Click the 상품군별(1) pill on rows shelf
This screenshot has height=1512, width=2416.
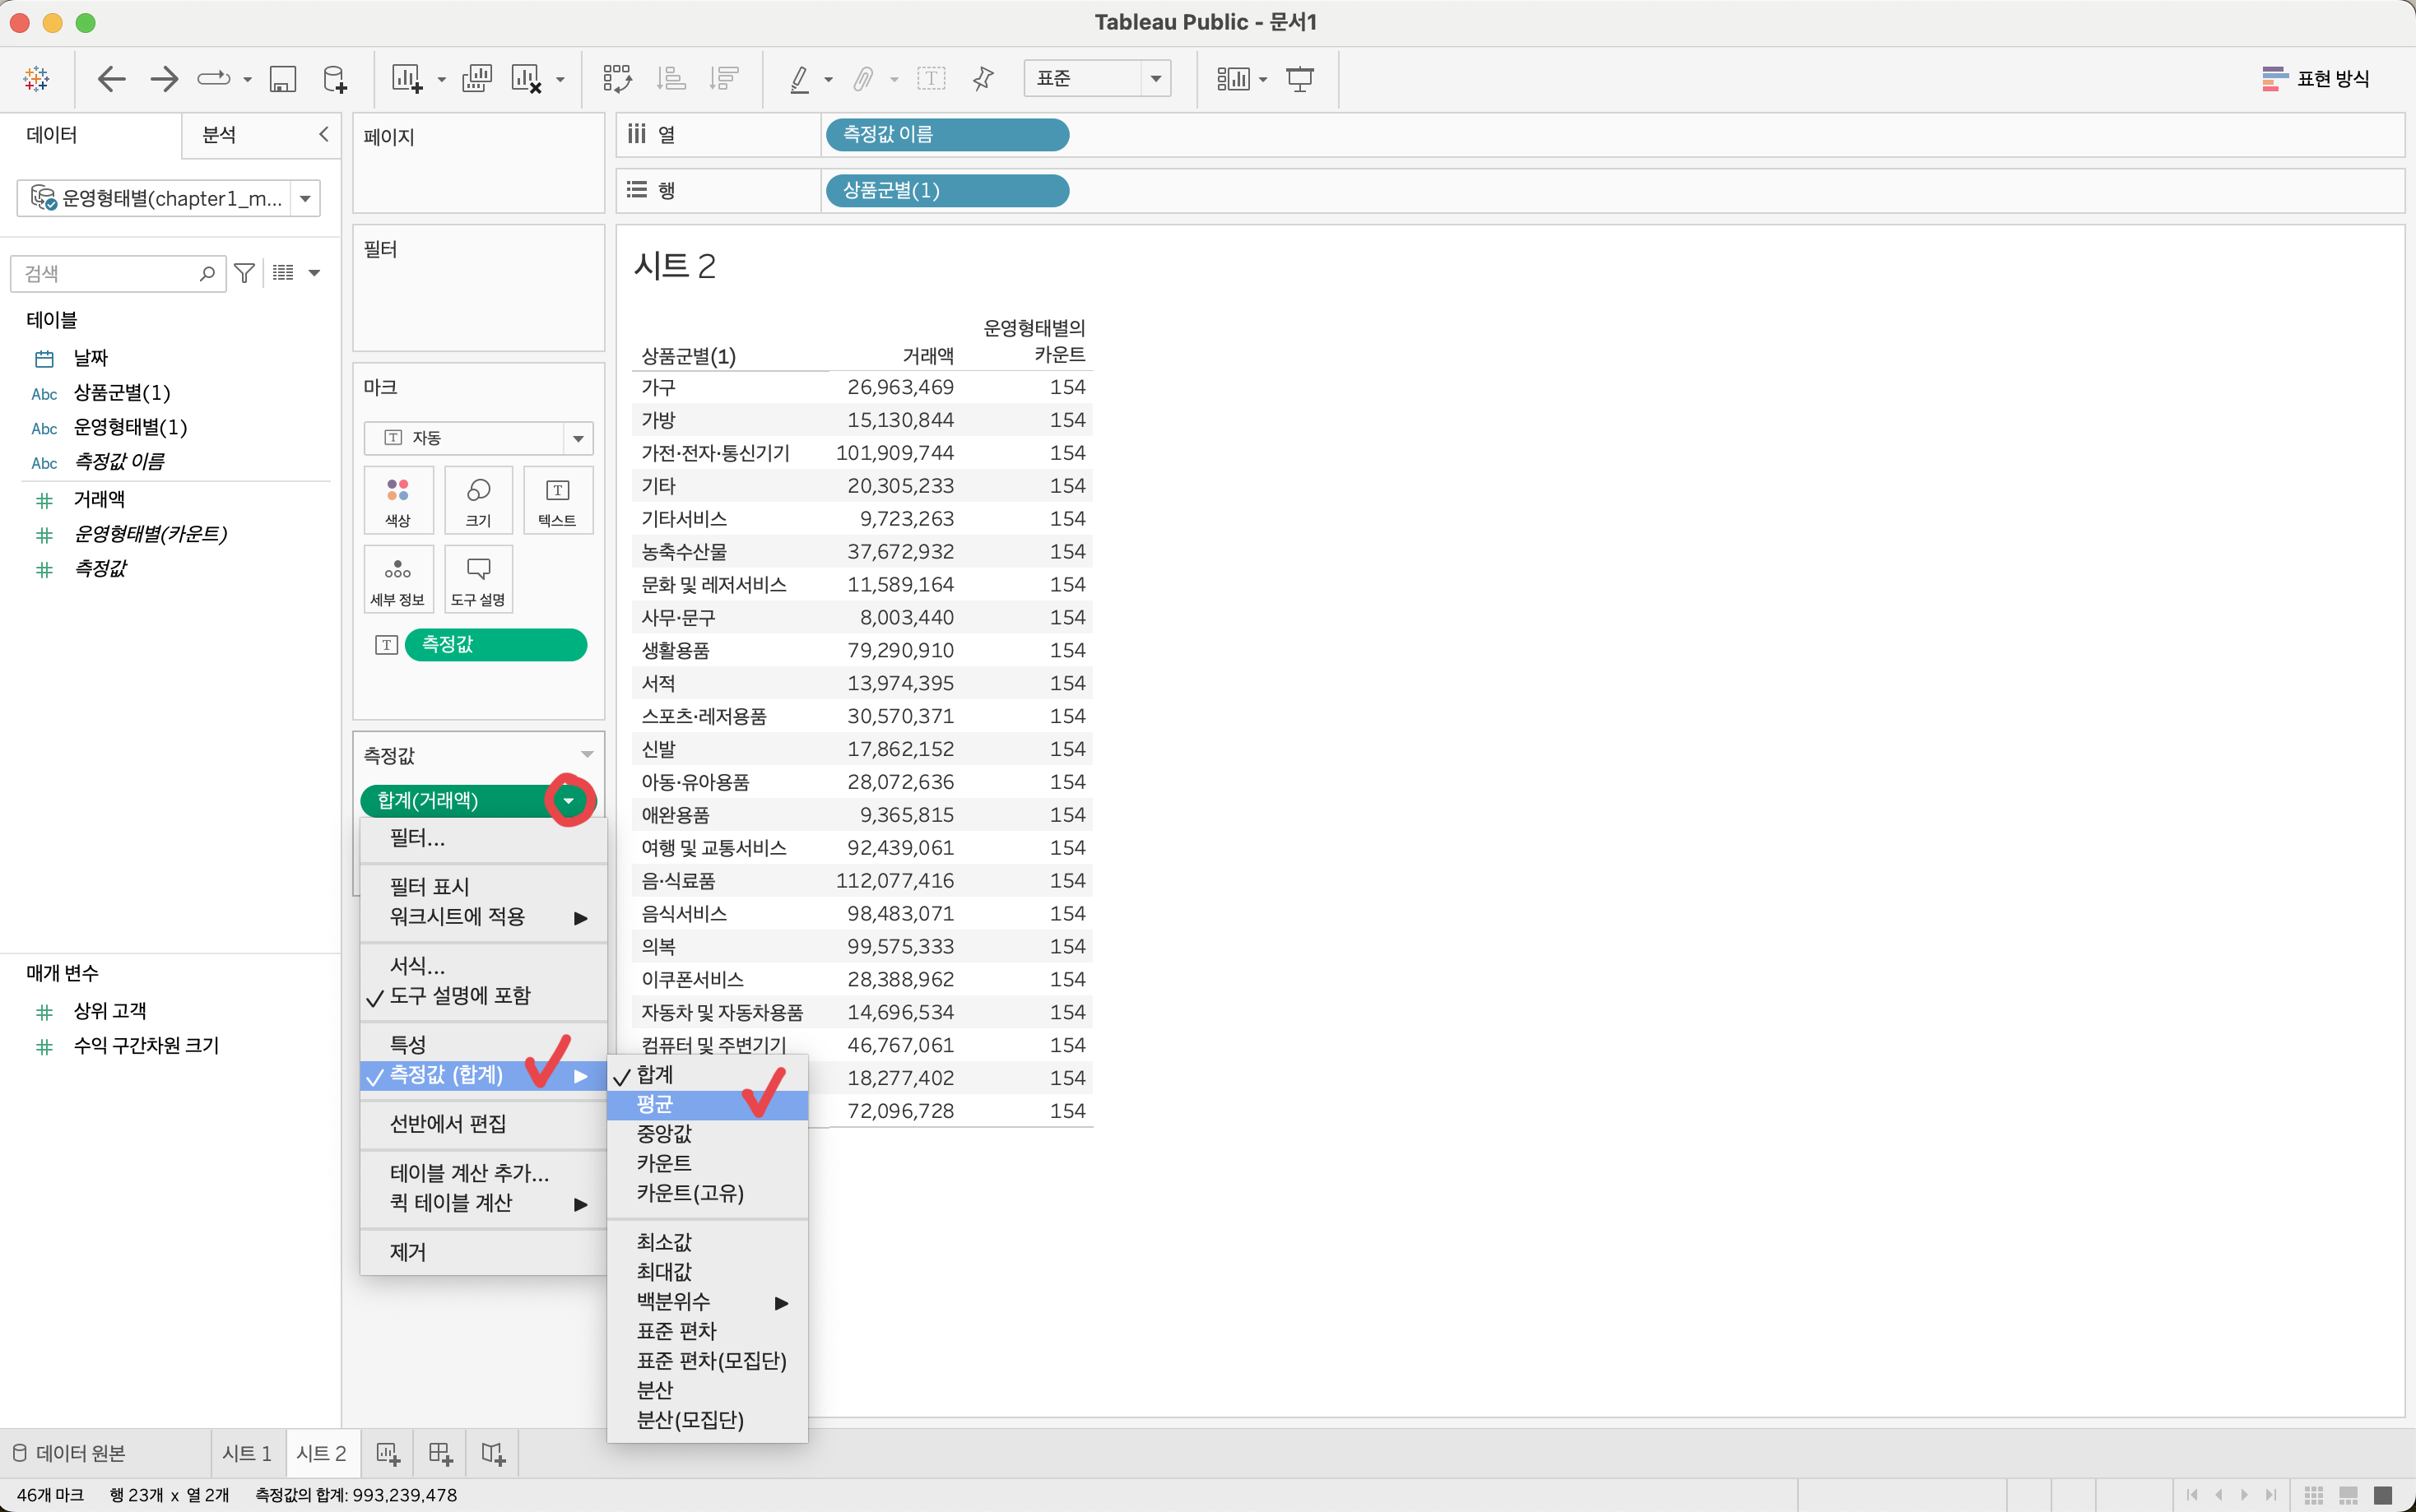pyautogui.click(x=945, y=190)
